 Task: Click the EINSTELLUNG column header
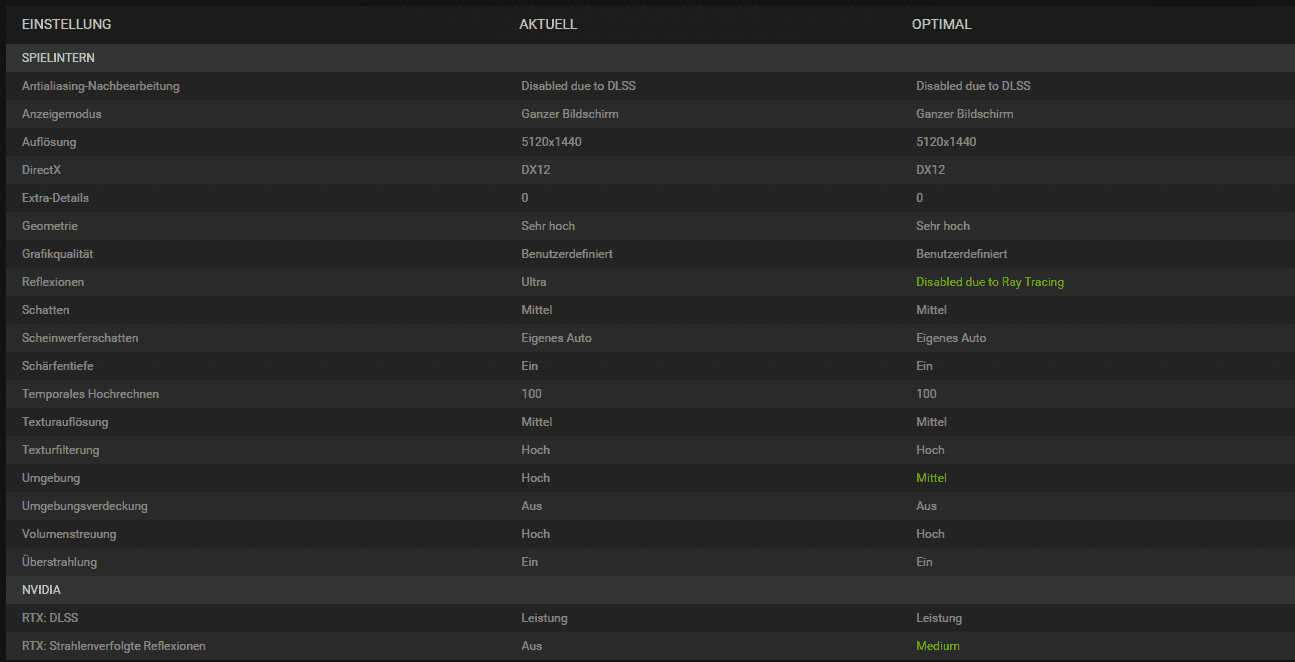66,24
